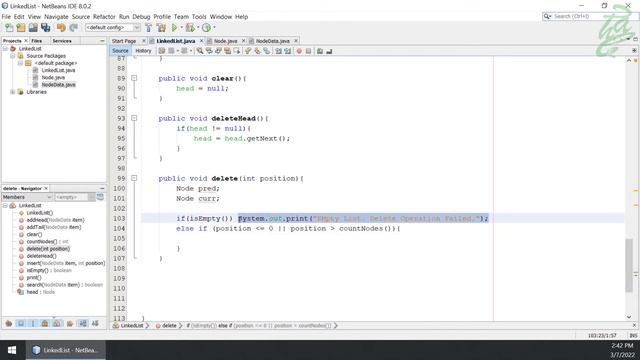Click the Previous Bookmark icon
The width and height of the screenshot is (640, 360).
248,51
